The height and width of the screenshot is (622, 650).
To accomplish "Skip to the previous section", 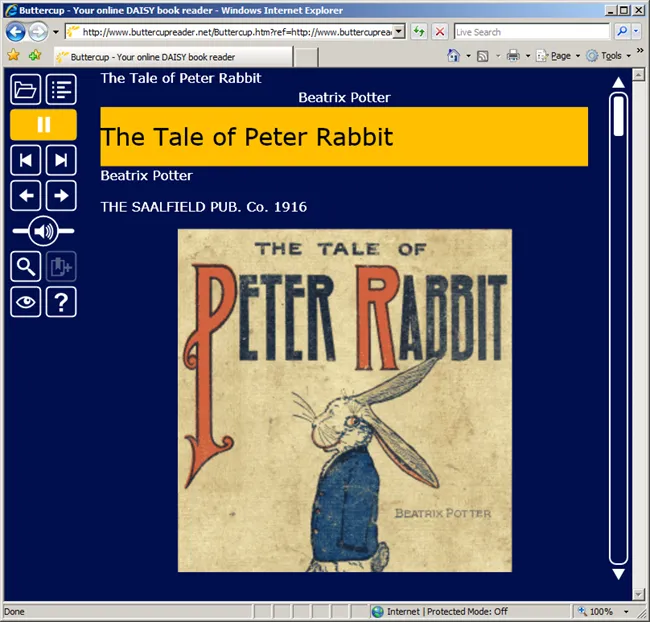I will pyautogui.click(x=26, y=160).
